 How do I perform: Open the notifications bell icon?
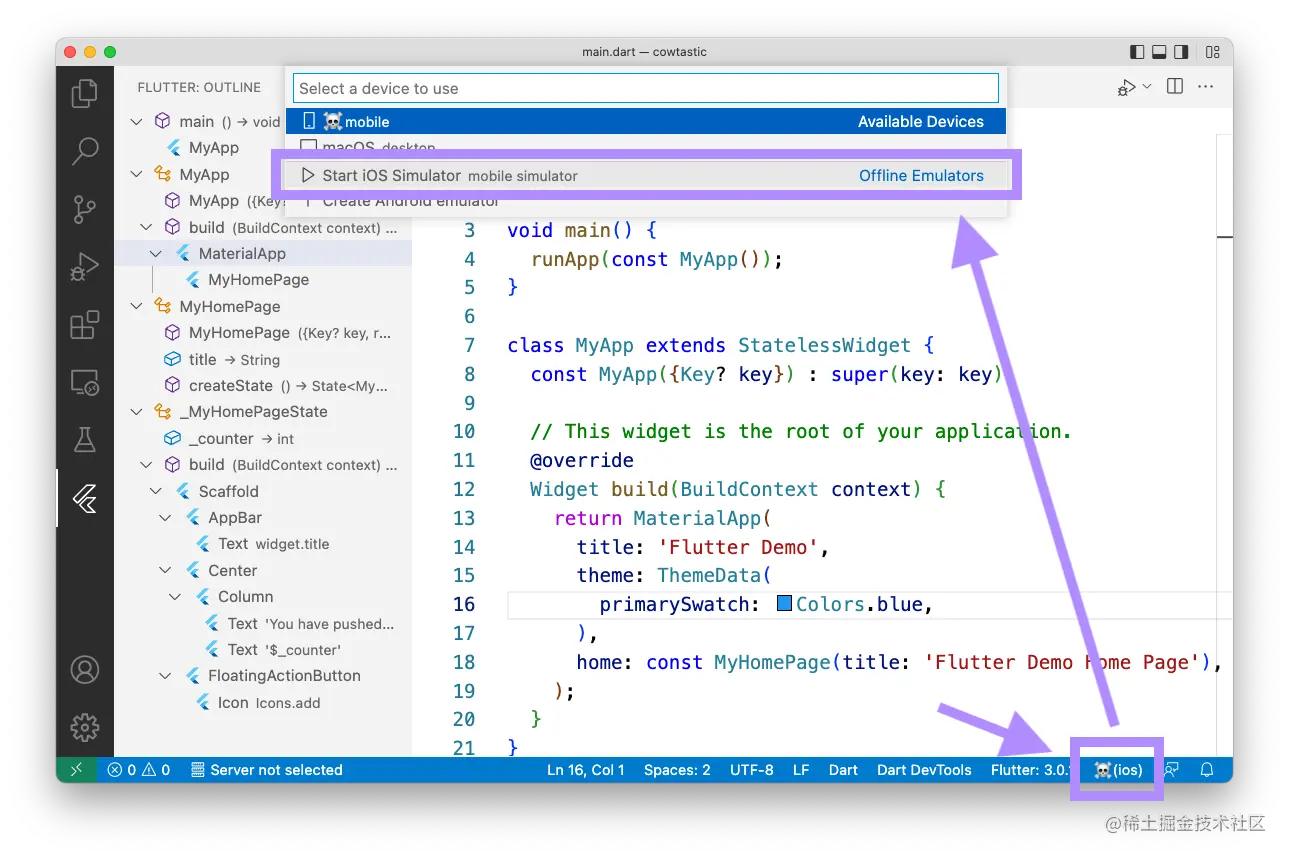coord(1207,770)
